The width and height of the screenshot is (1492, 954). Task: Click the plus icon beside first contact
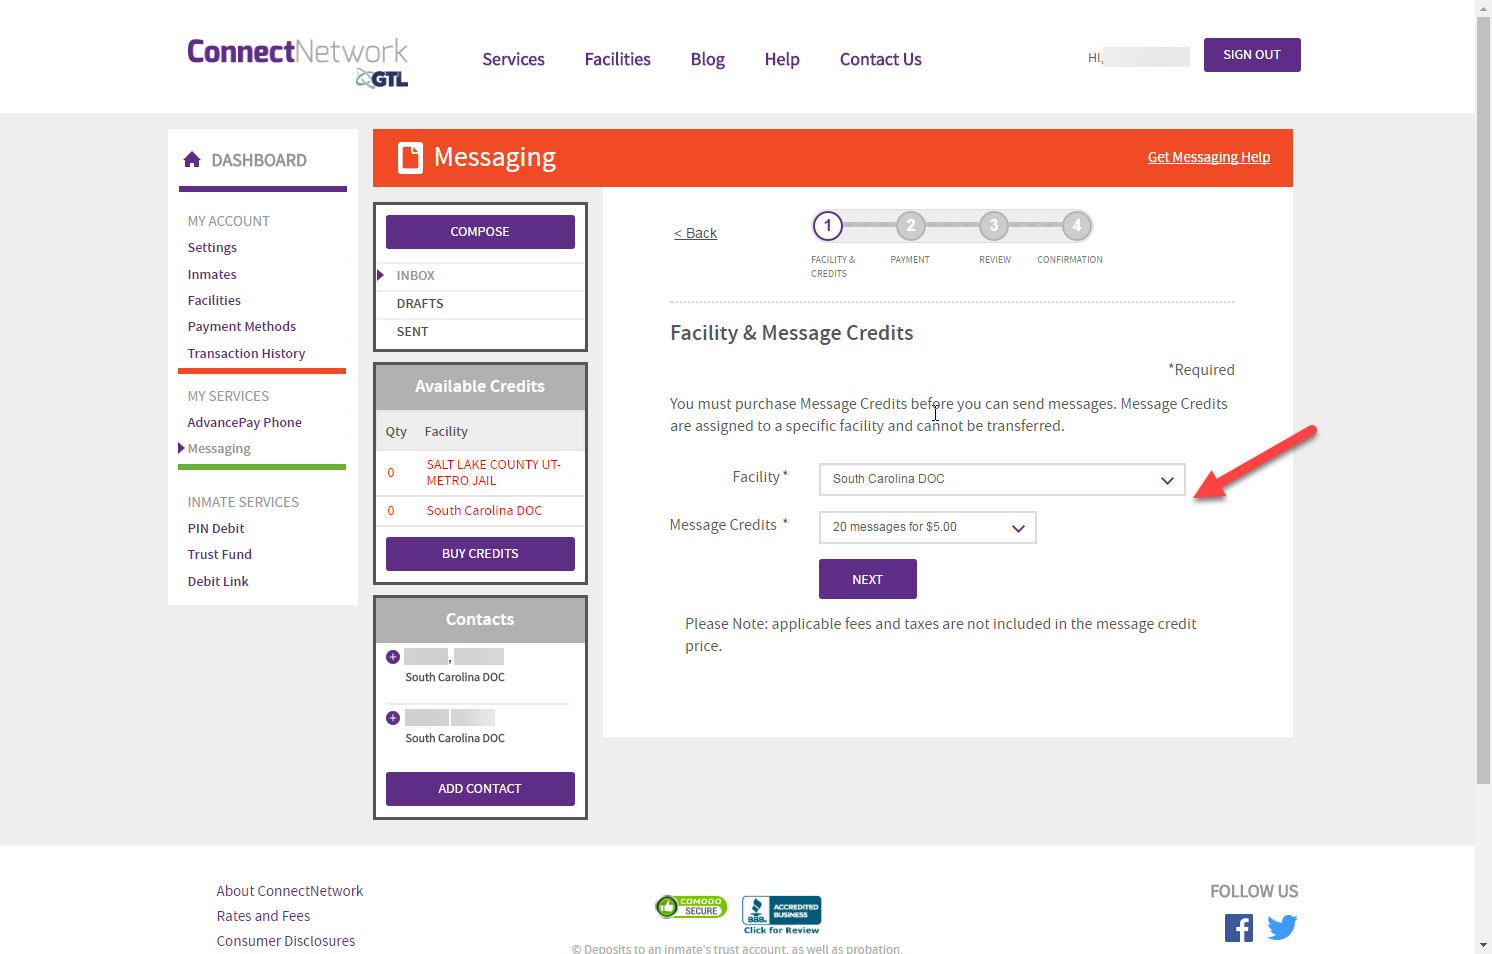coord(393,657)
